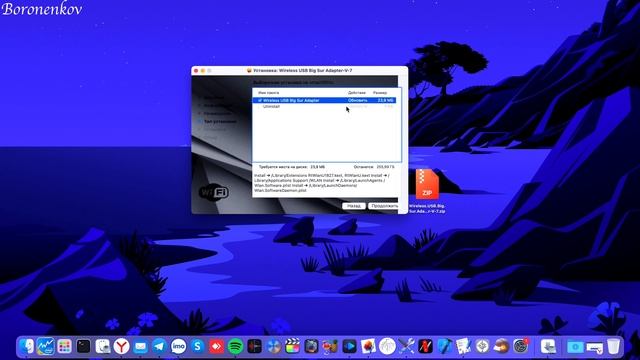
Task: Open Finder from the dock
Action: [27, 346]
